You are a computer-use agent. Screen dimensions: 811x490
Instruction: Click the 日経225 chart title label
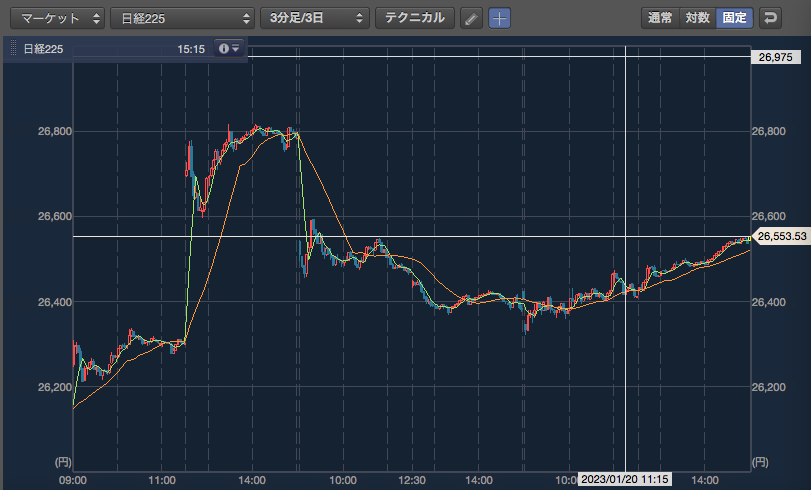[x=43, y=49]
